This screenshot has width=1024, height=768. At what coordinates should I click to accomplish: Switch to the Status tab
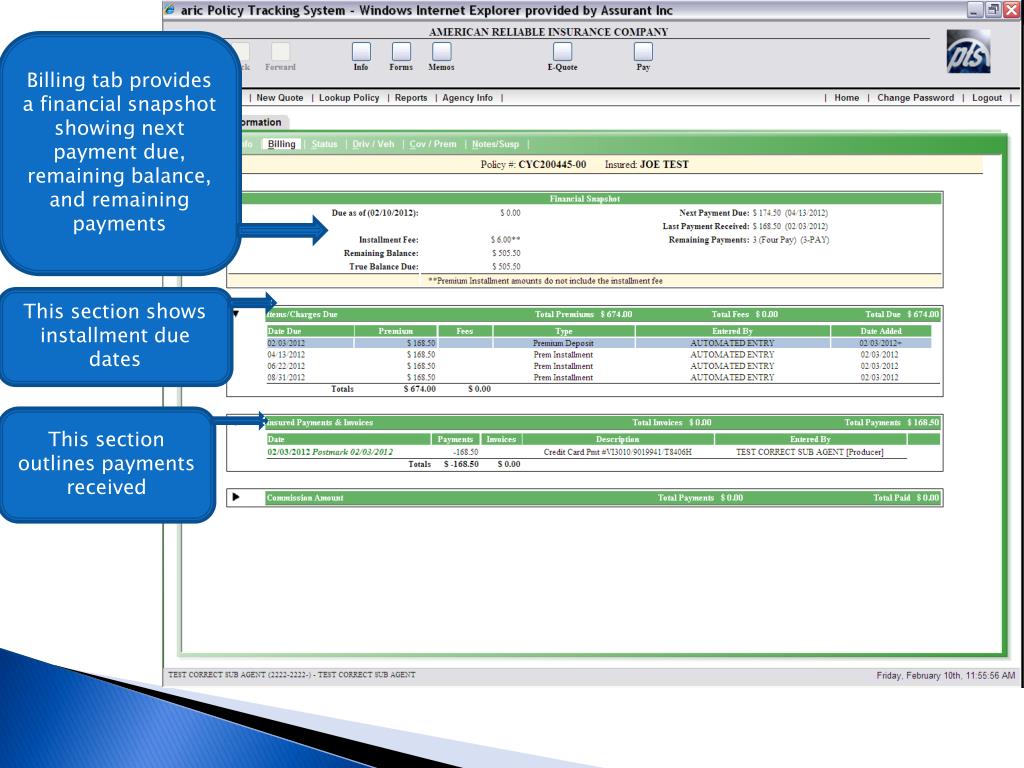[x=325, y=144]
